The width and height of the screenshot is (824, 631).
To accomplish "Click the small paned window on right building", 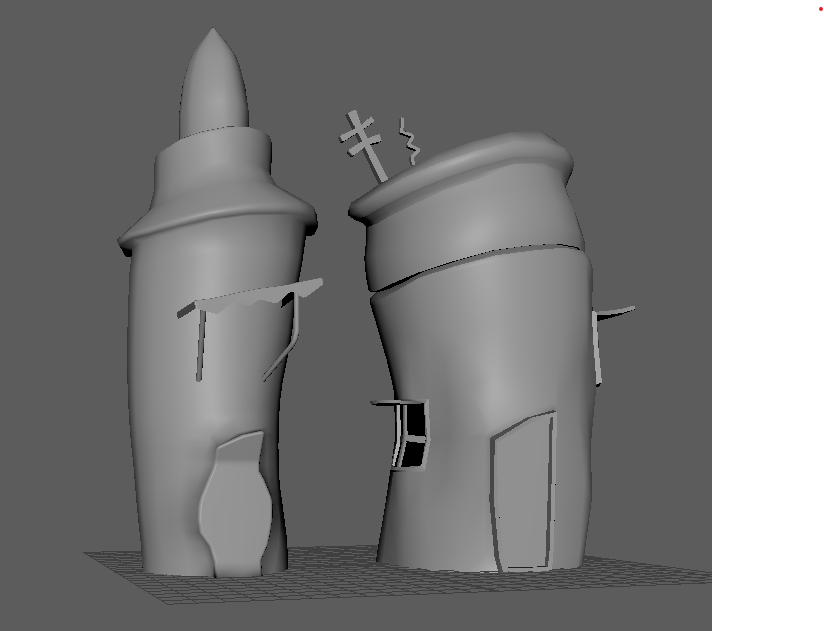I will (411, 435).
